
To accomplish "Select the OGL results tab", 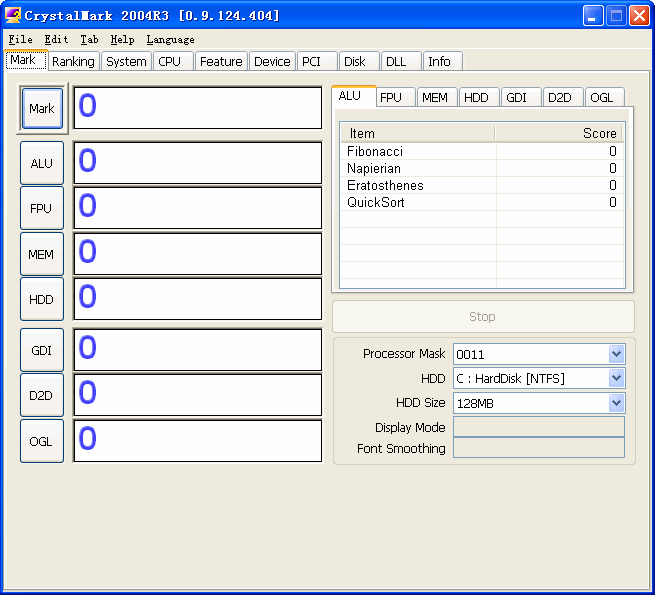I will click(x=601, y=97).
